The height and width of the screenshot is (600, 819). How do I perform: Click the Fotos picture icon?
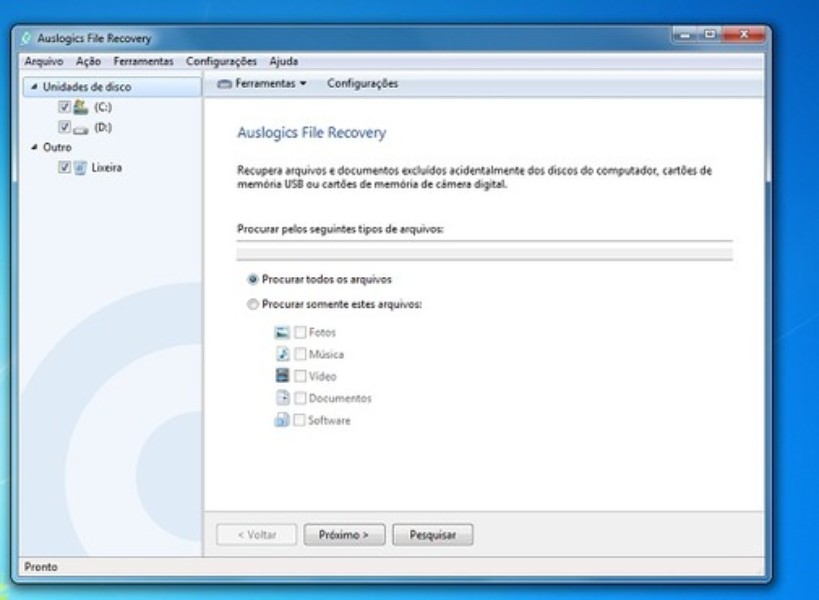click(x=282, y=332)
